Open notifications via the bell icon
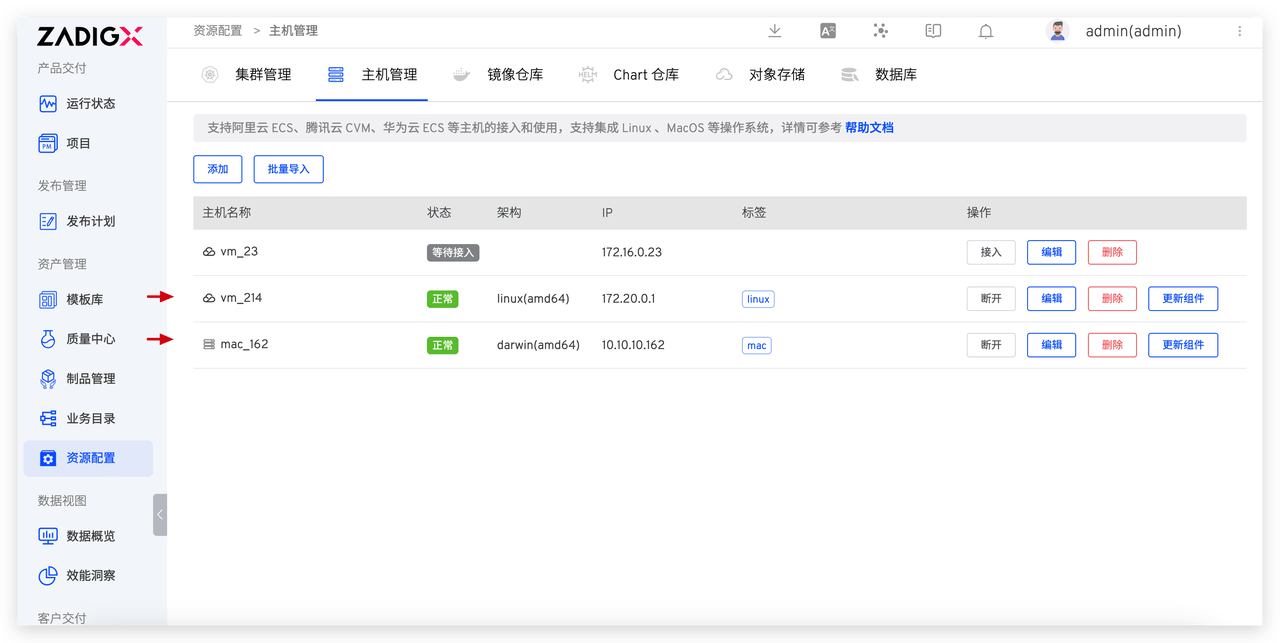The height and width of the screenshot is (643, 1280). (985, 31)
